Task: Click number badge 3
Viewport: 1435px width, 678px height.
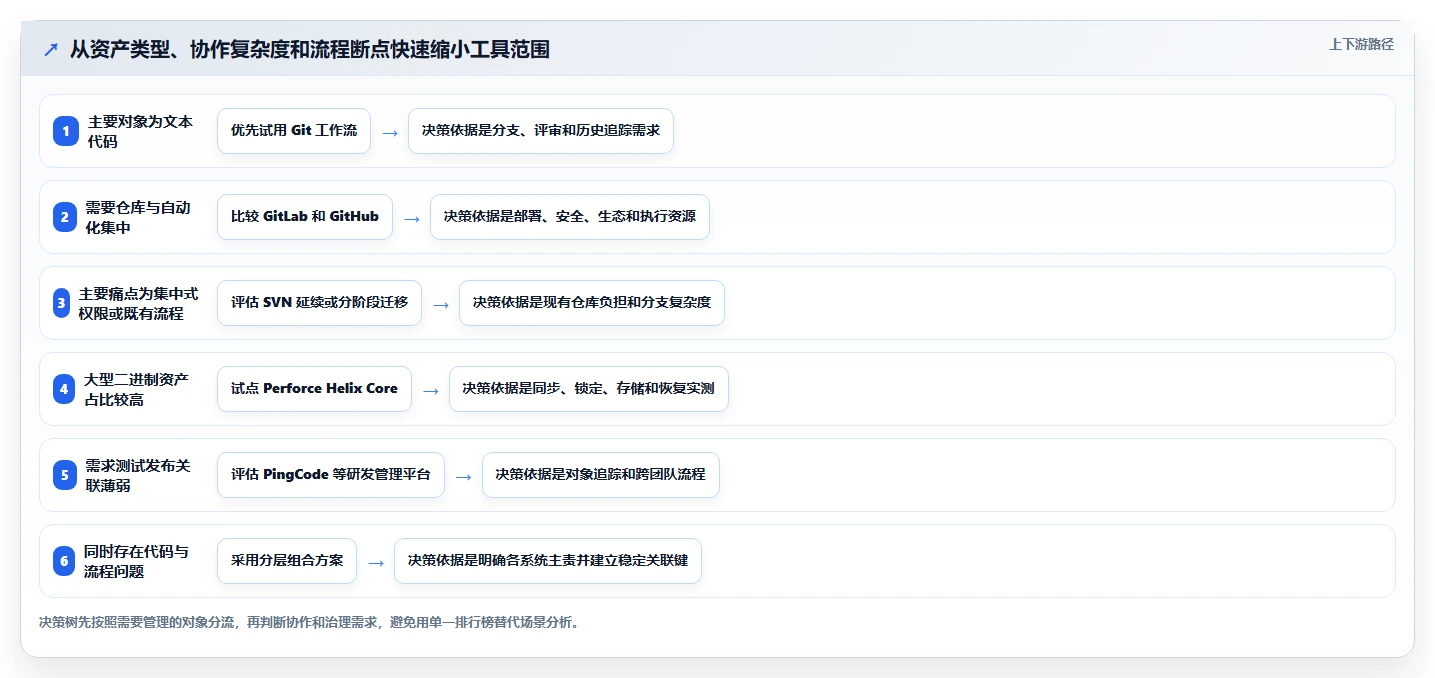Action: point(62,303)
